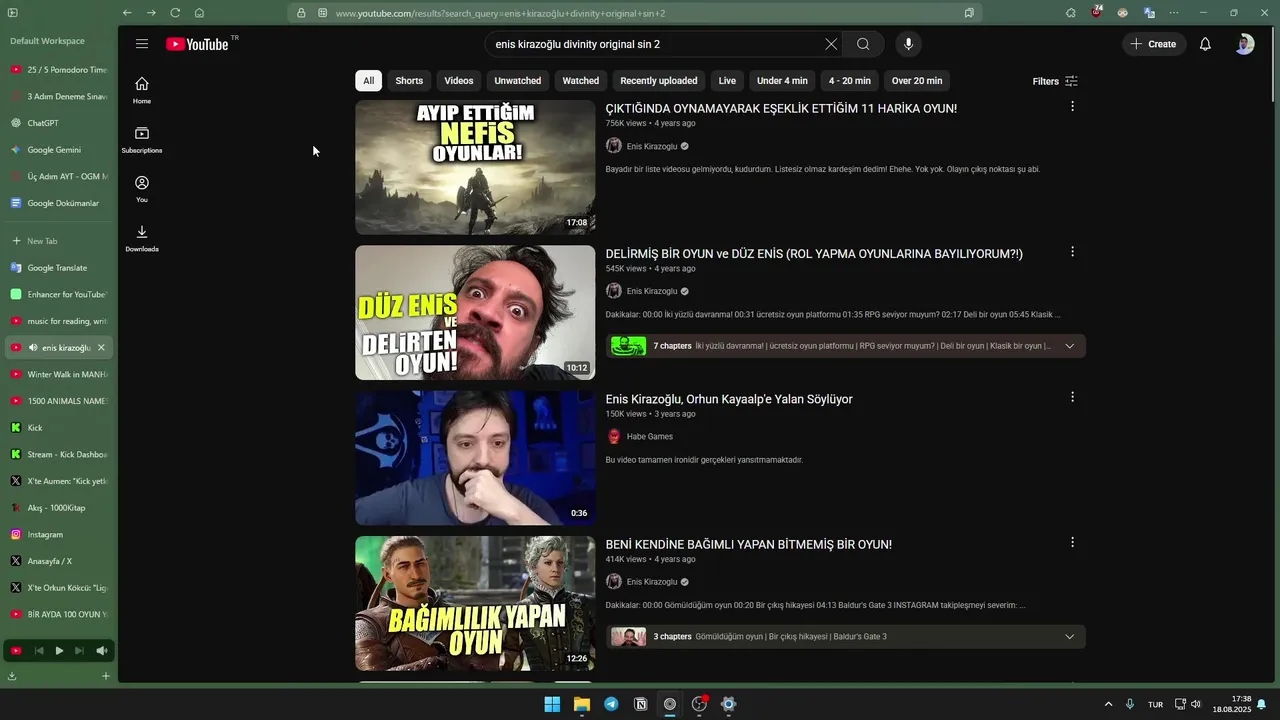Select the Recently uploaded filter chip

[659, 81]
